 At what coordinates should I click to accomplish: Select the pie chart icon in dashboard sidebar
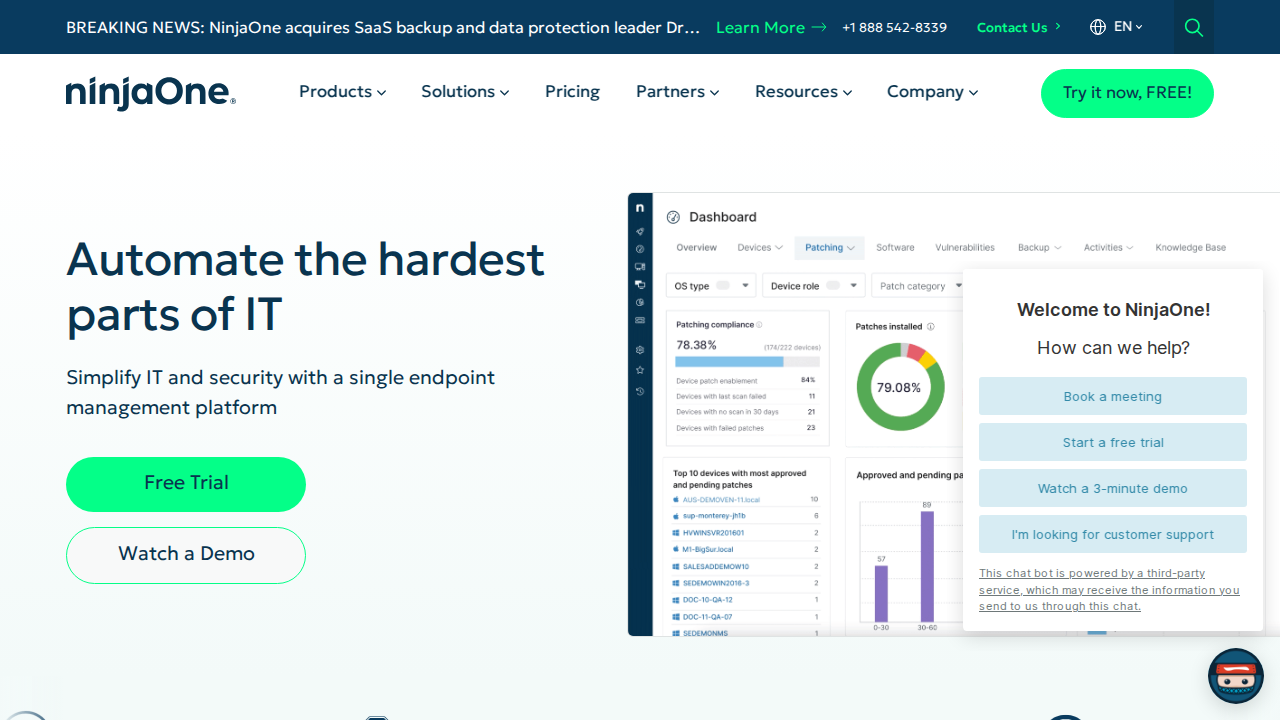(x=640, y=302)
